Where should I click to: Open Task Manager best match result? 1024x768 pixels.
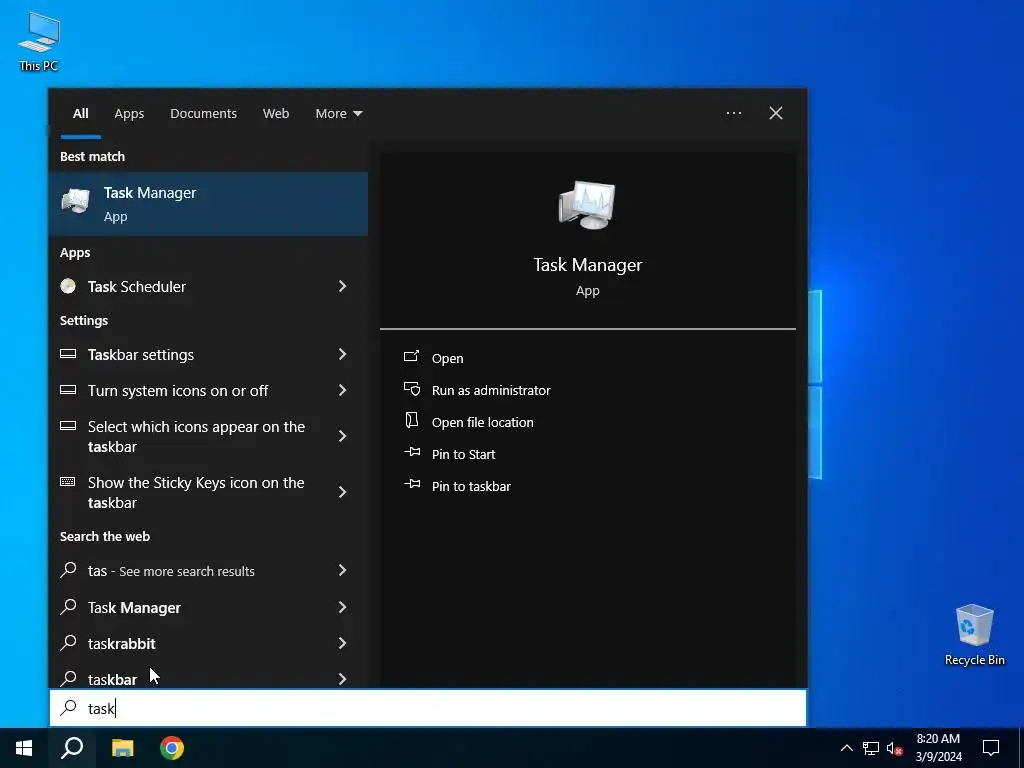pos(208,204)
